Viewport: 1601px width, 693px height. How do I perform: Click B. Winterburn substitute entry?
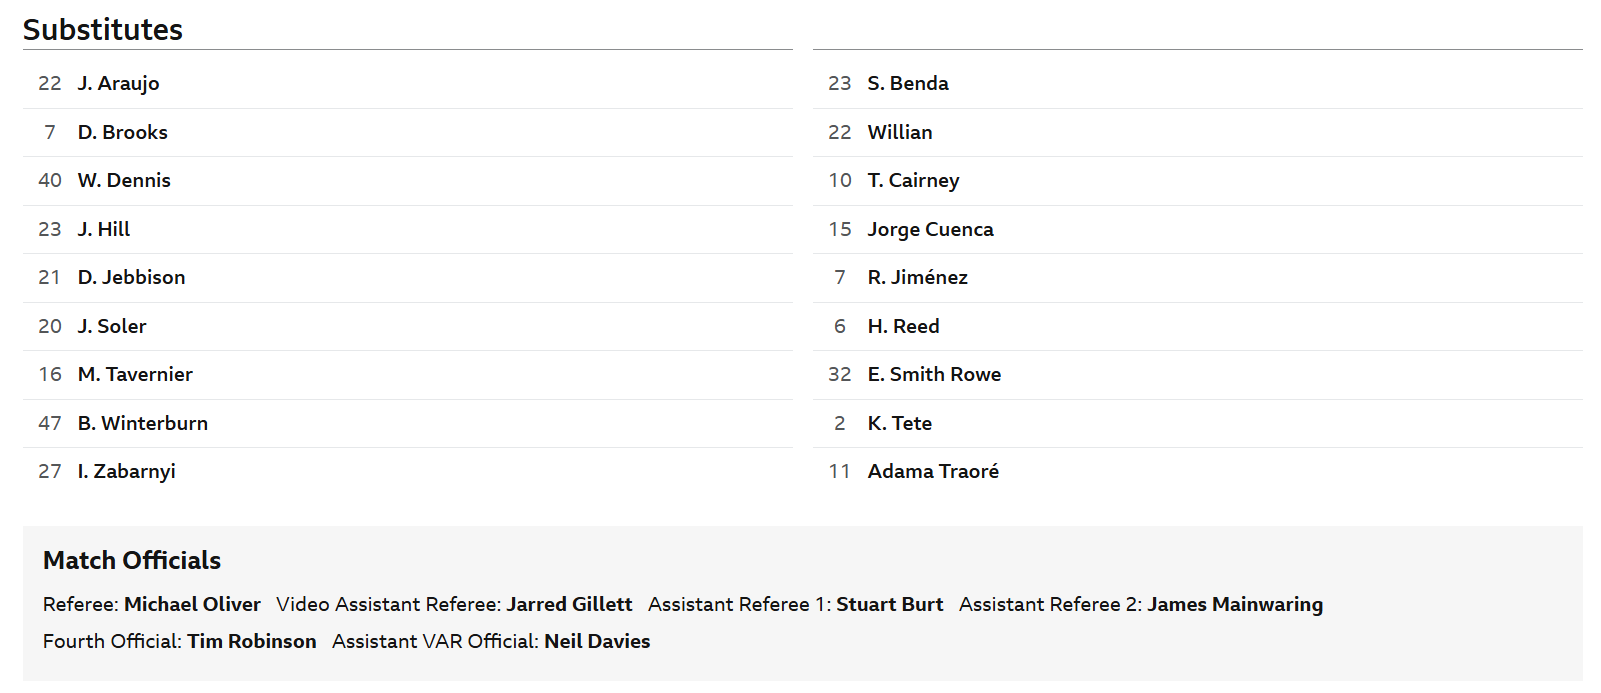(143, 423)
